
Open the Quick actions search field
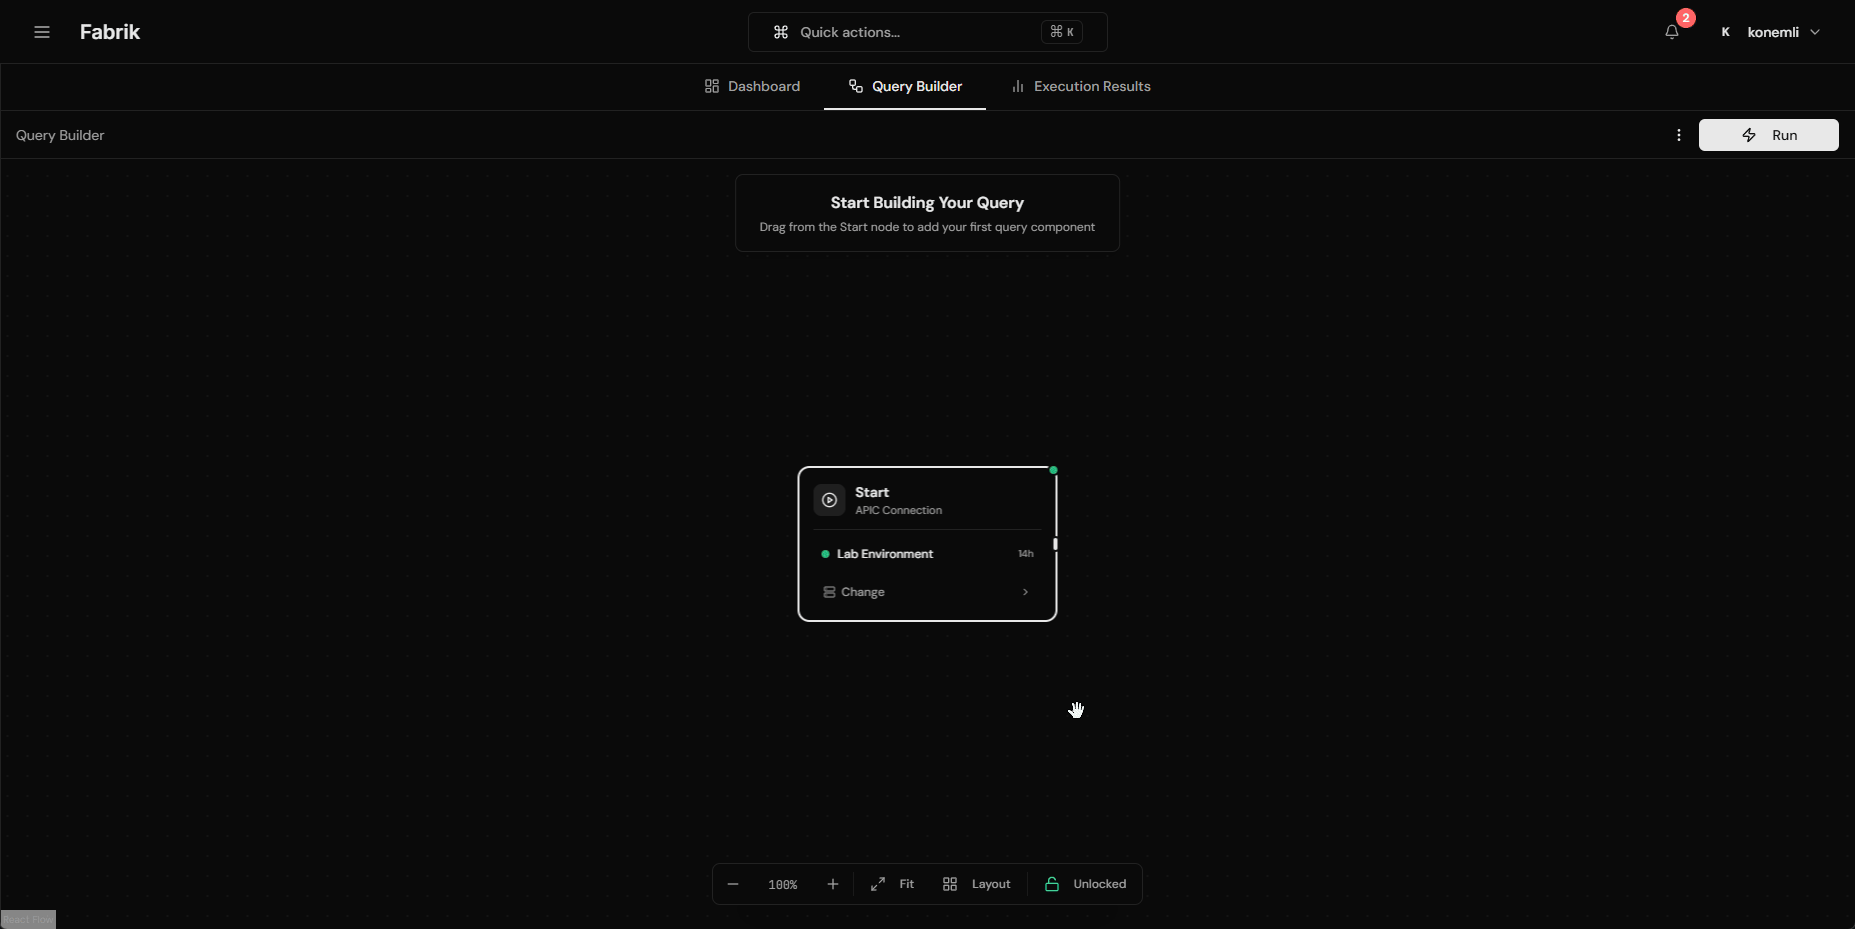pos(927,32)
